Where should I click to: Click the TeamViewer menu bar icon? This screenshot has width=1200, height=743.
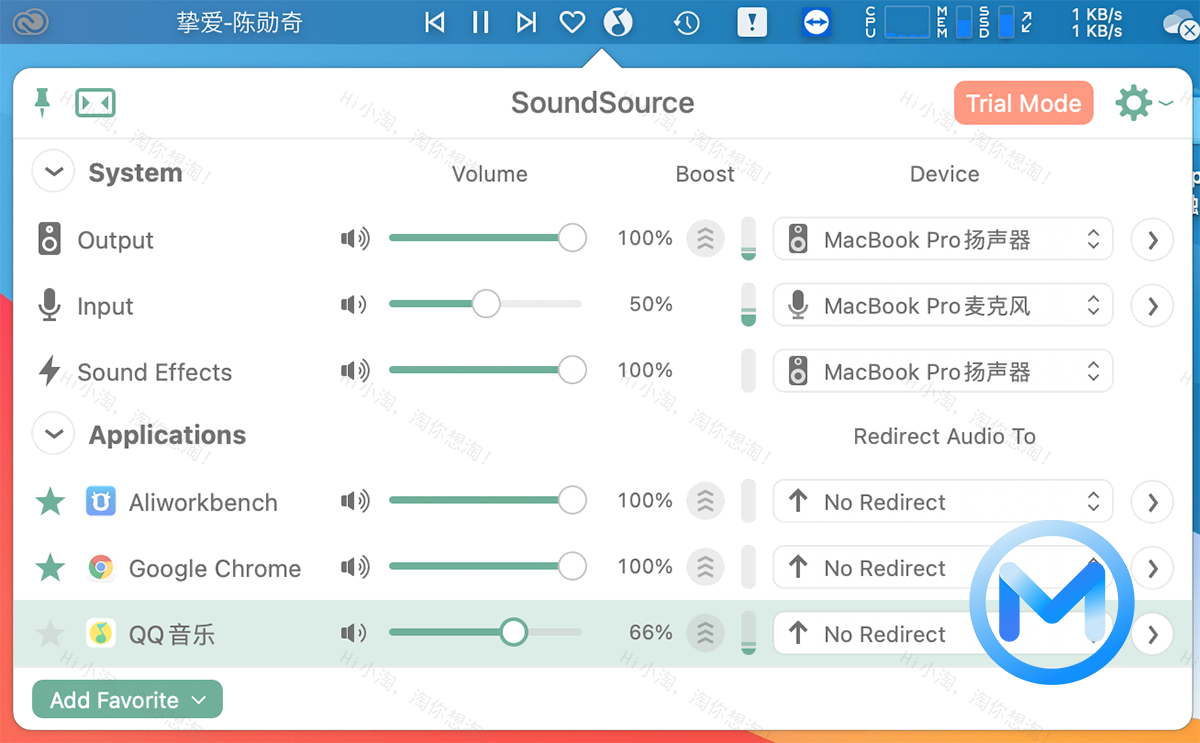click(816, 22)
